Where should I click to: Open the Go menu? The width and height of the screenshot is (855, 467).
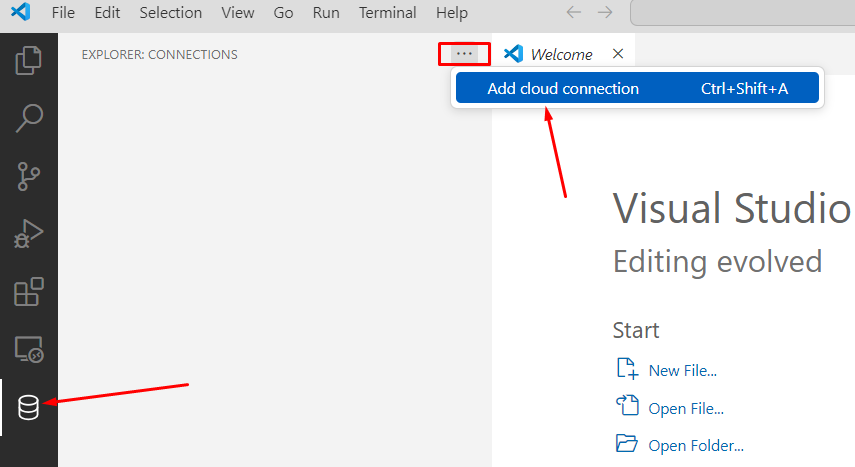284,12
